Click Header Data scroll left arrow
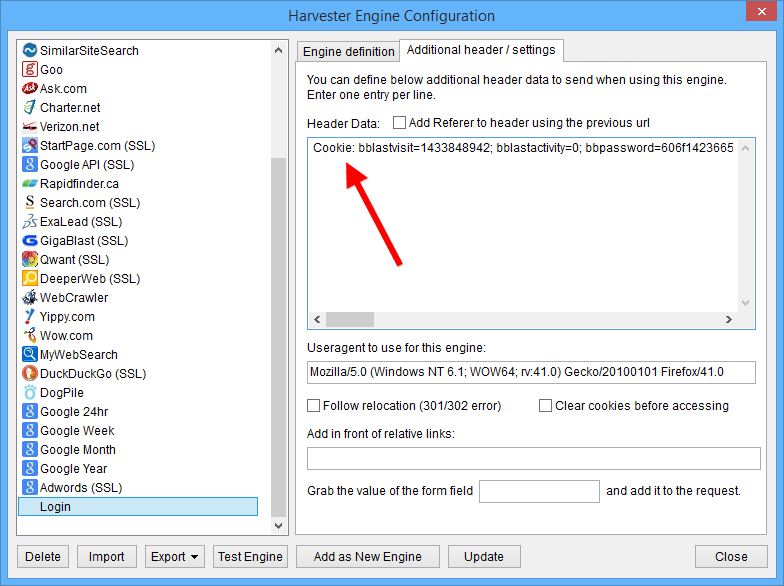This screenshot has width=784, height=586. pyautogui.click(x=317, y=320)
